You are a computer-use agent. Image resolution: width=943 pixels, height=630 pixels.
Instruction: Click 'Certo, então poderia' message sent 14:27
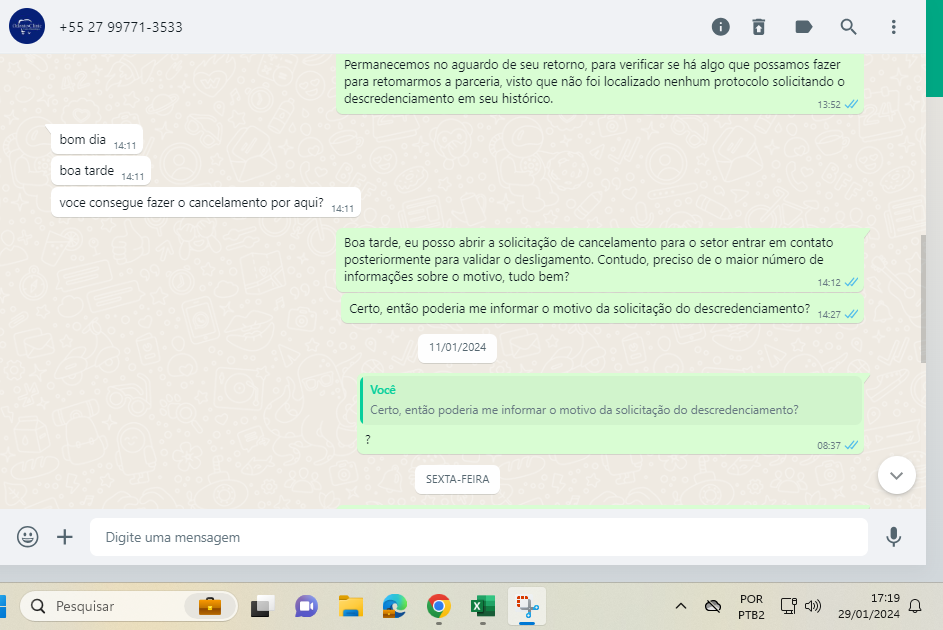pyautogui.click(x=603, y=309)
